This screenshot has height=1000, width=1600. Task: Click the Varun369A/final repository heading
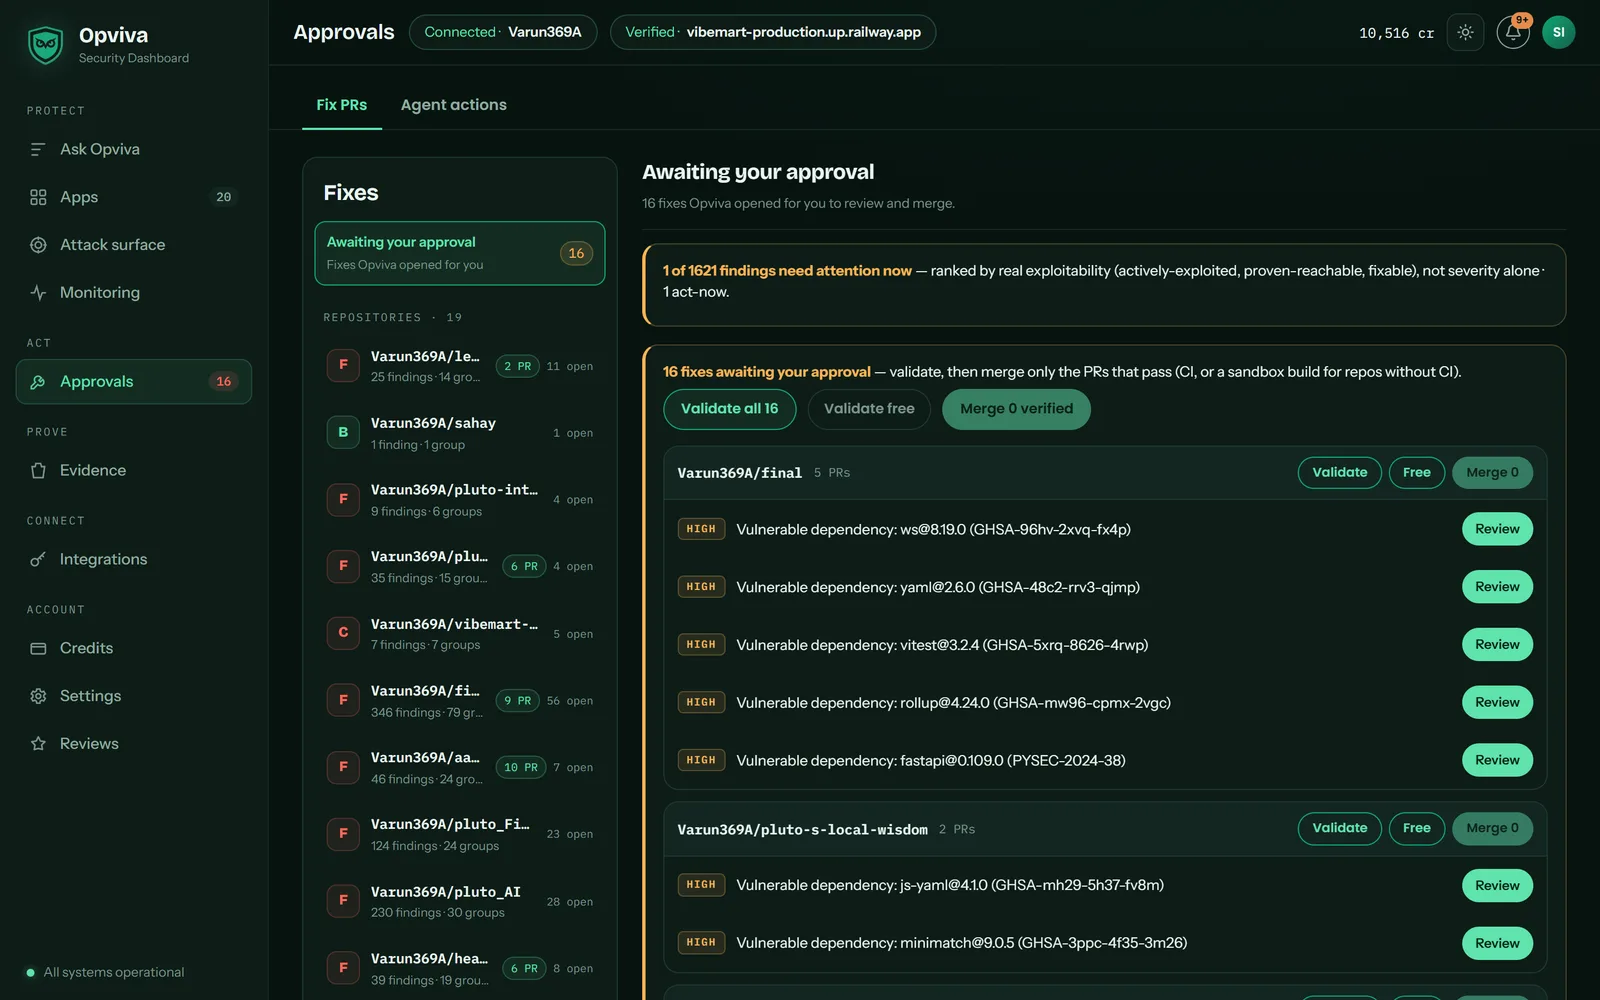click(740, 473)
